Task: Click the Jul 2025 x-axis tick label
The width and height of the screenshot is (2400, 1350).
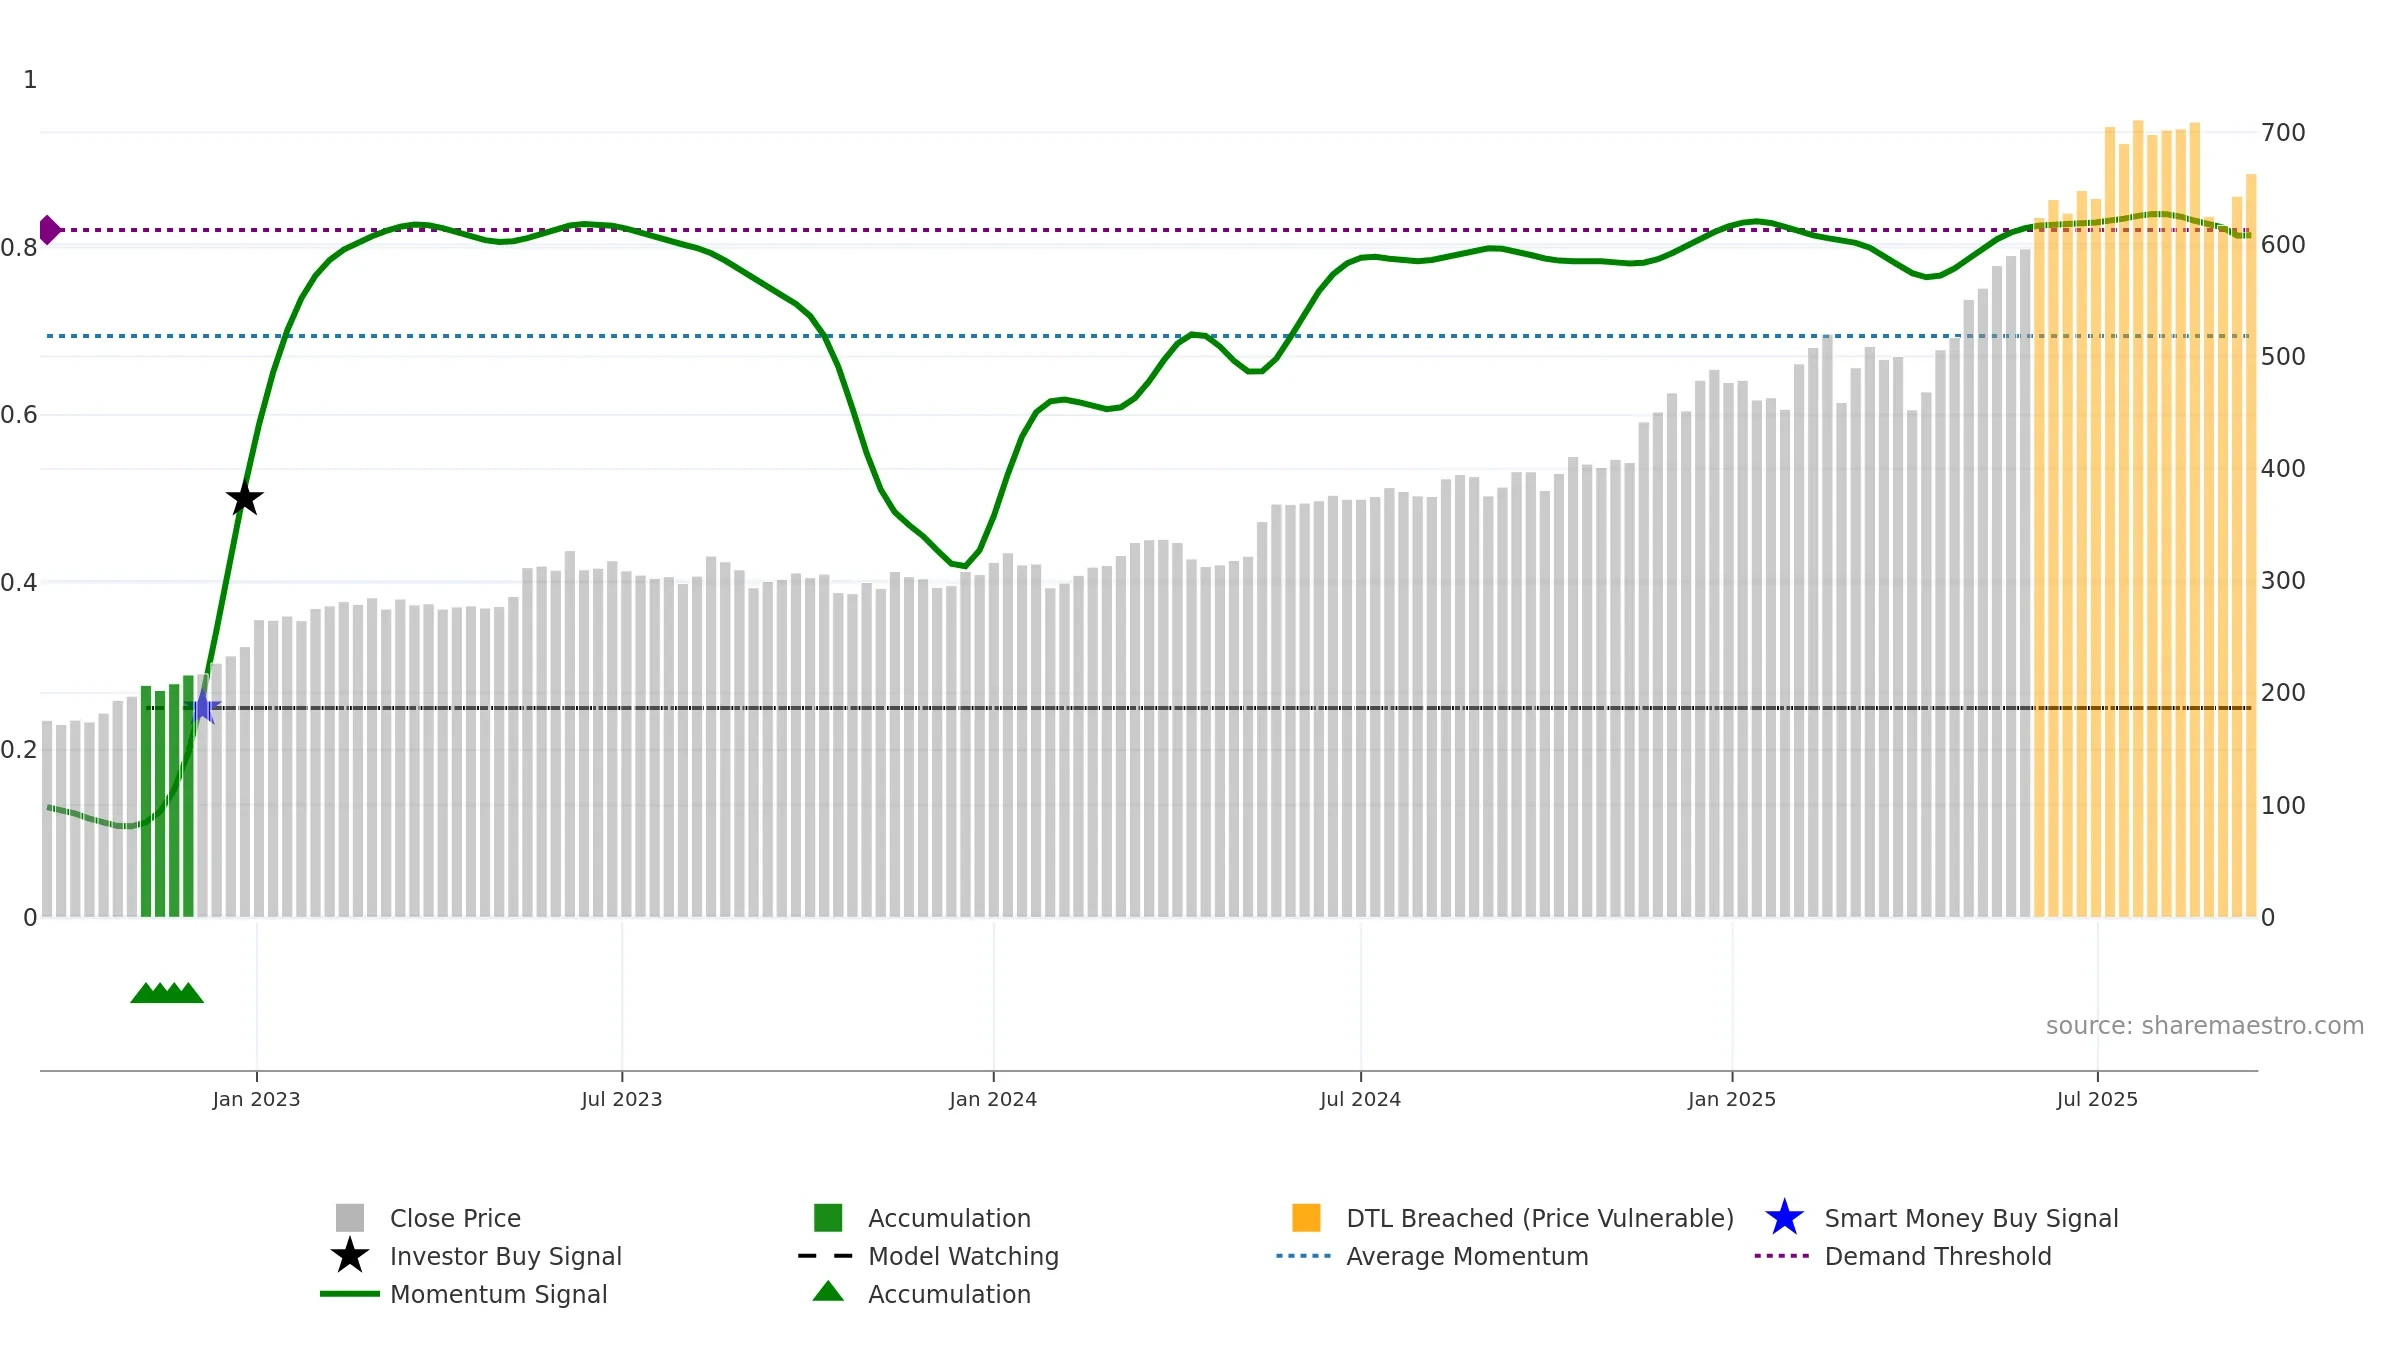Action: point(2097,1100)
